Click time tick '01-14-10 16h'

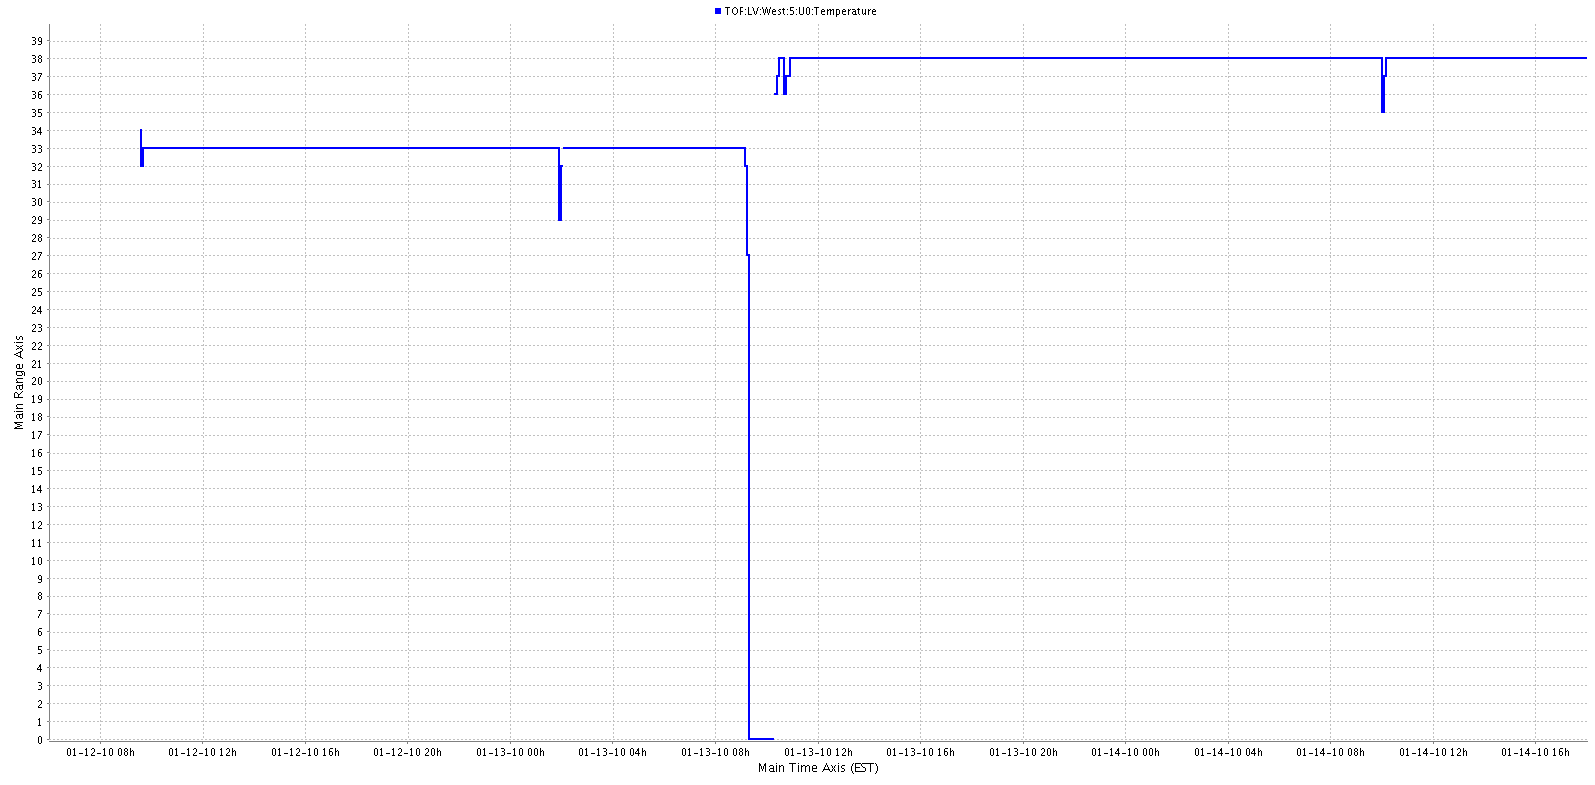[x=1536, y=752]
